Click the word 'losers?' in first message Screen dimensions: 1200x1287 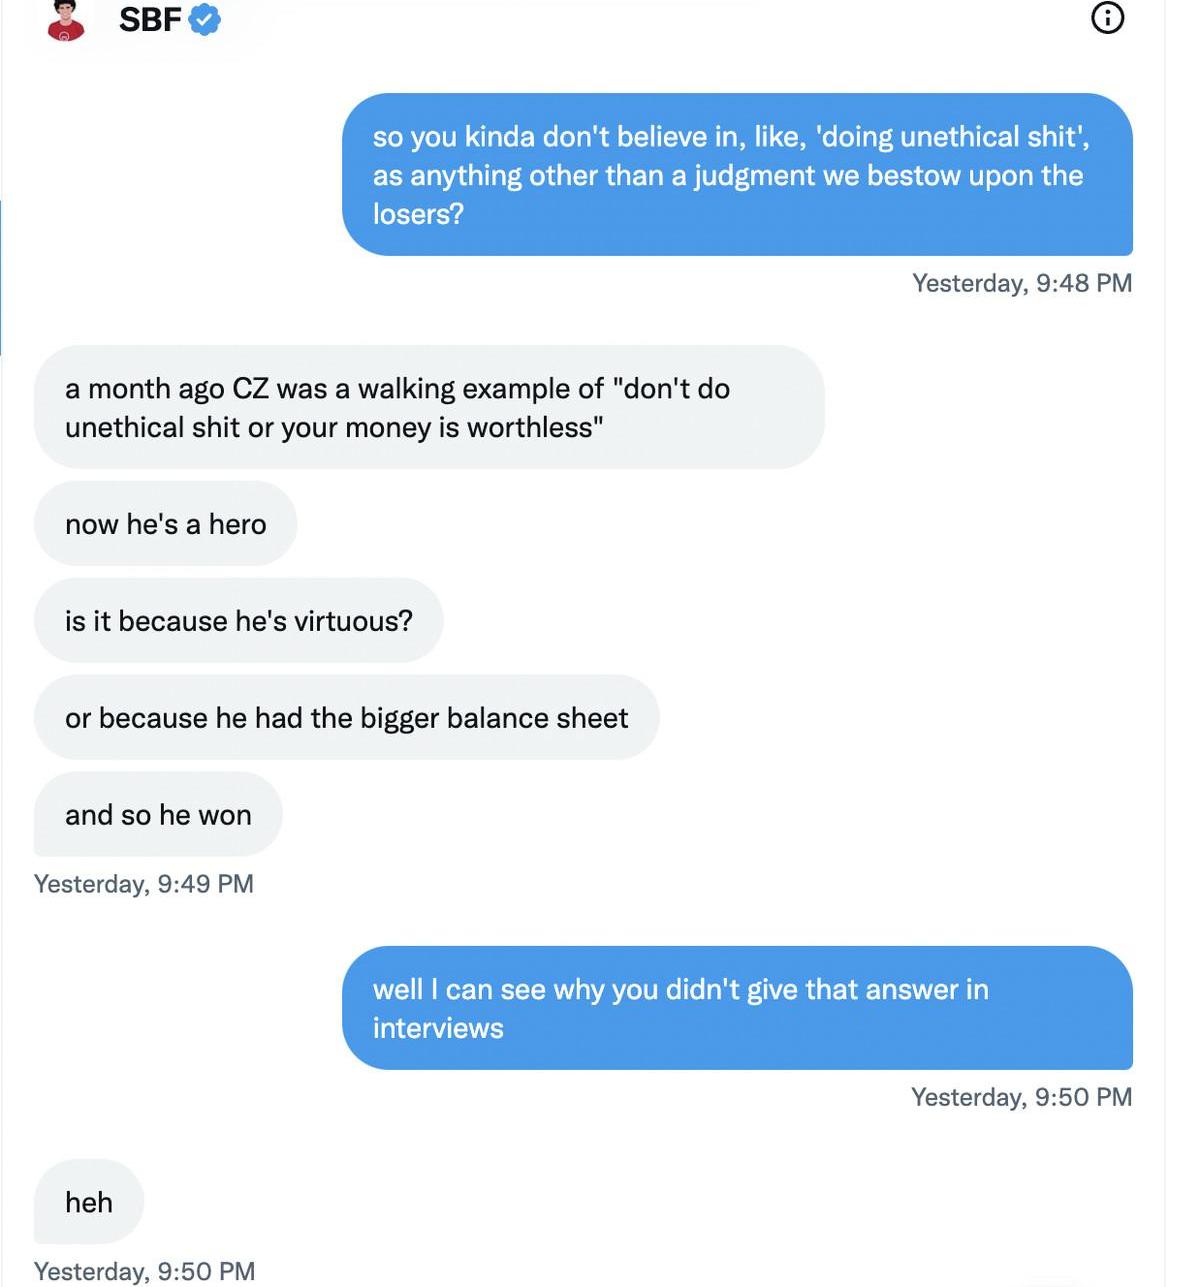[x=418, y=214]
